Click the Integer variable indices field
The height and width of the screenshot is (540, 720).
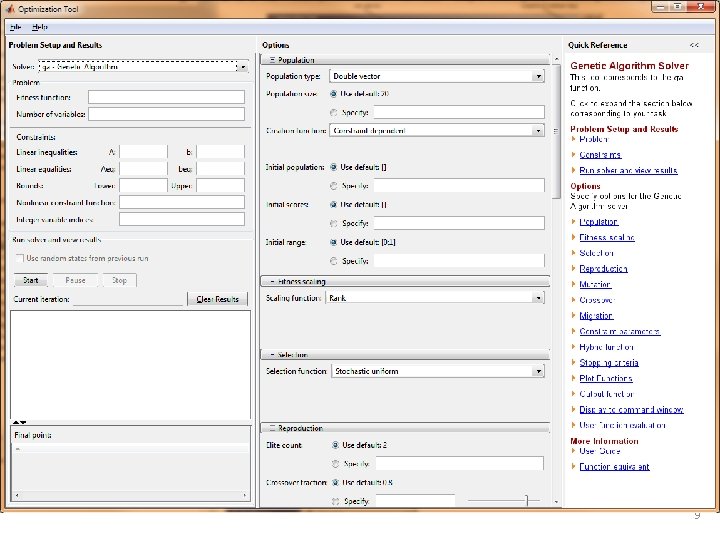click(182, 219)
